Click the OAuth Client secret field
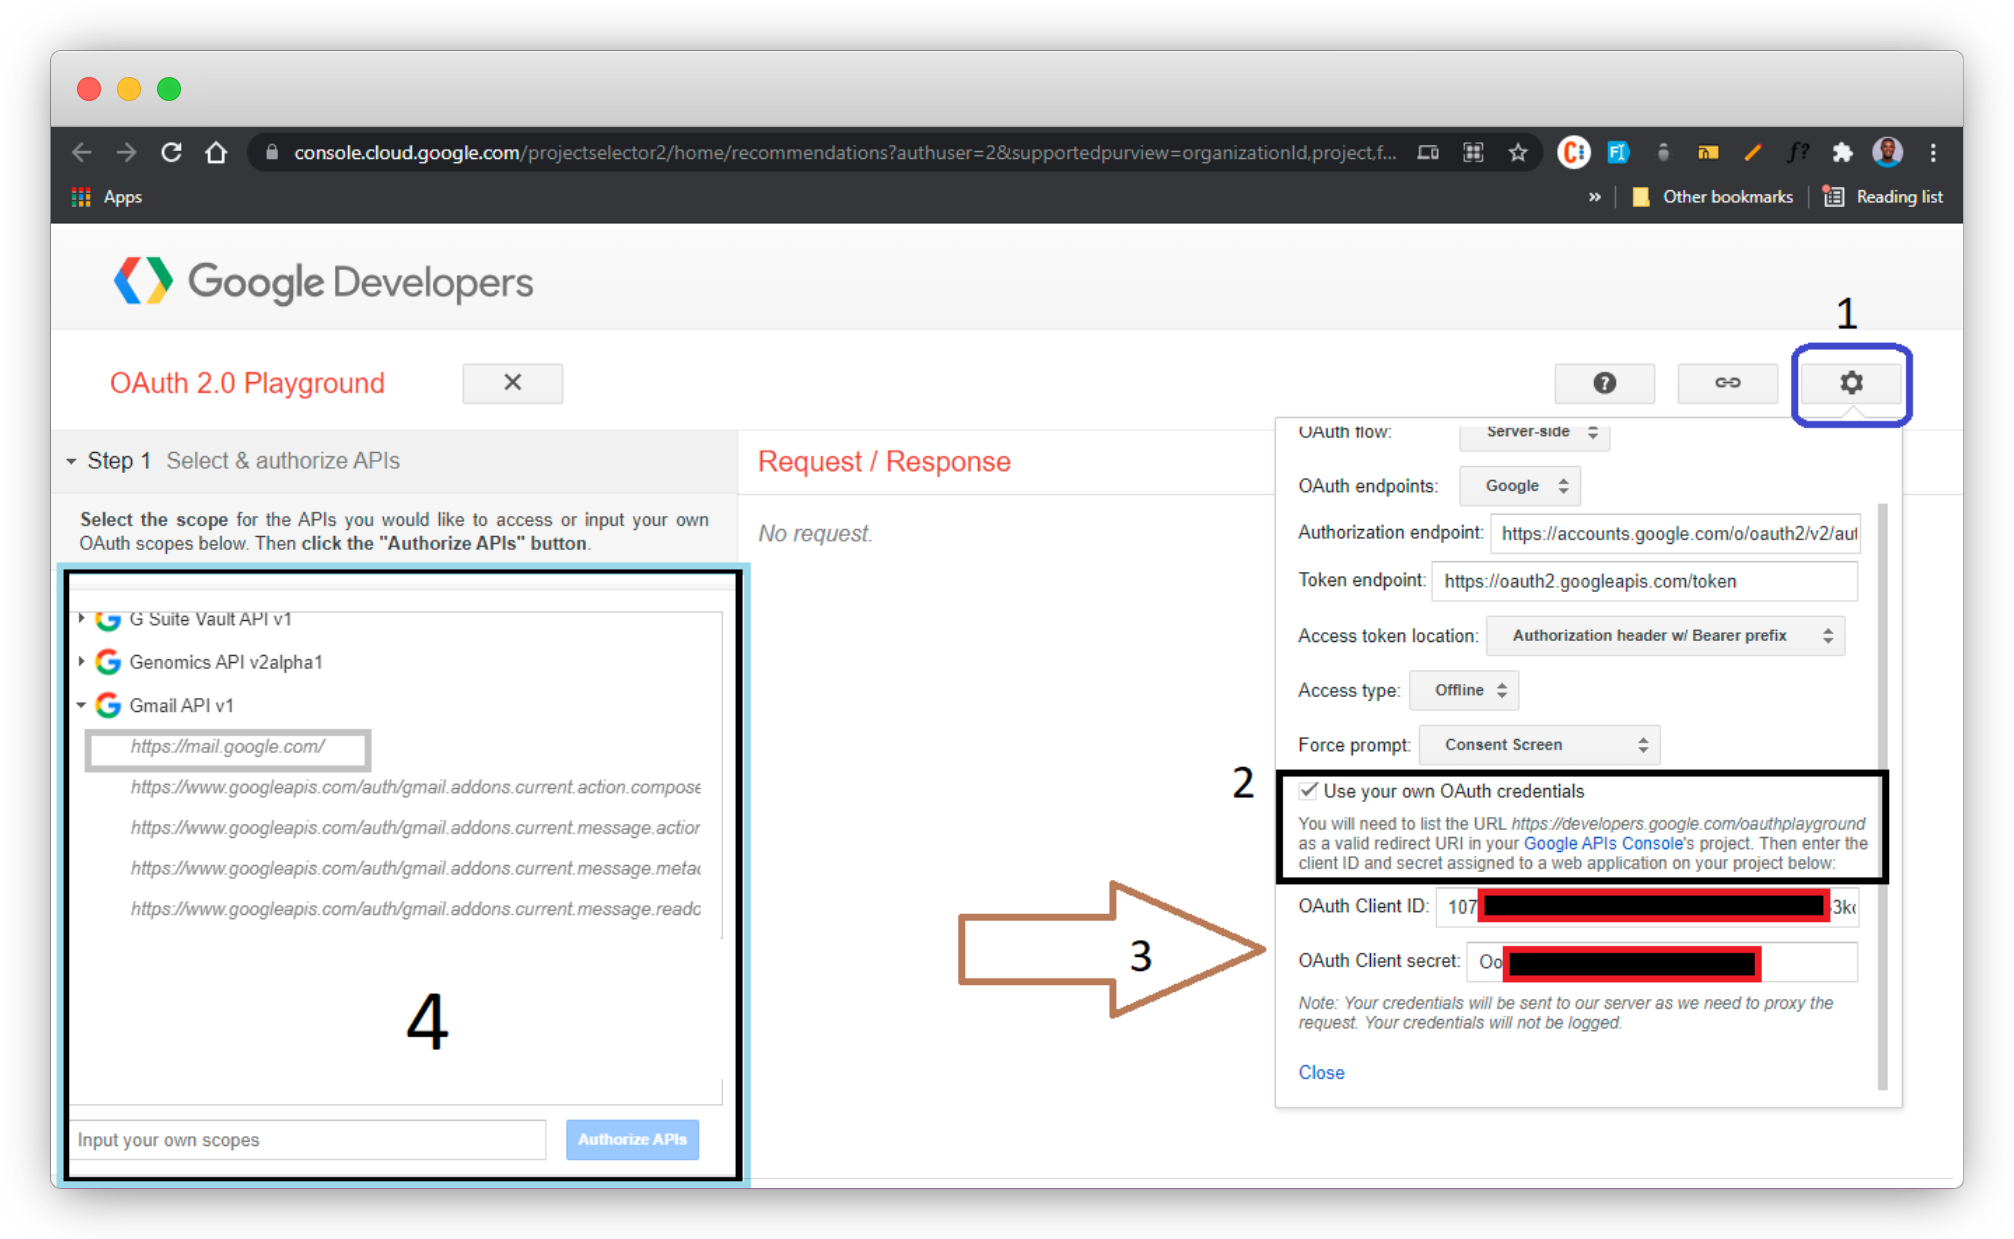Image resolution: width=2014 pixels, height=1239 pixels. [1662, 962]
